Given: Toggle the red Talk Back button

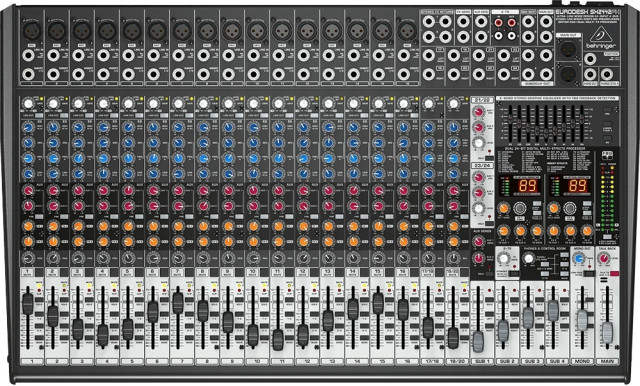Looking at the screenshot, I should [x=614, y=273].
